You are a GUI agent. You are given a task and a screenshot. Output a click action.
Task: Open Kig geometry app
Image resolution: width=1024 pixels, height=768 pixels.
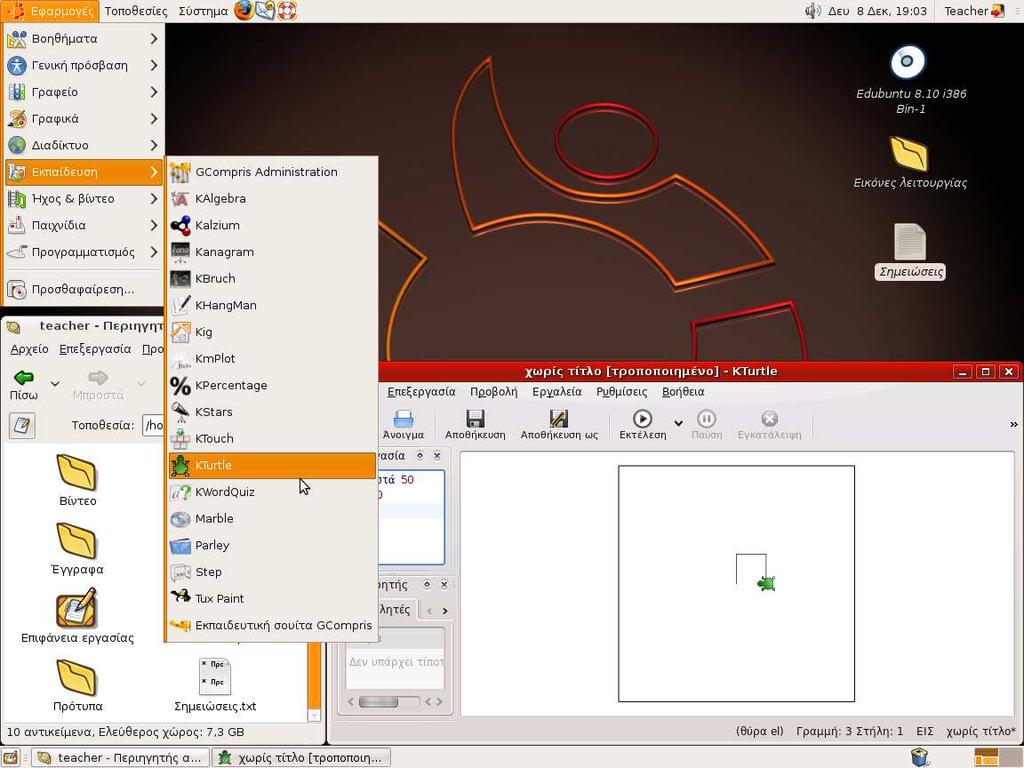click(272, 332)
